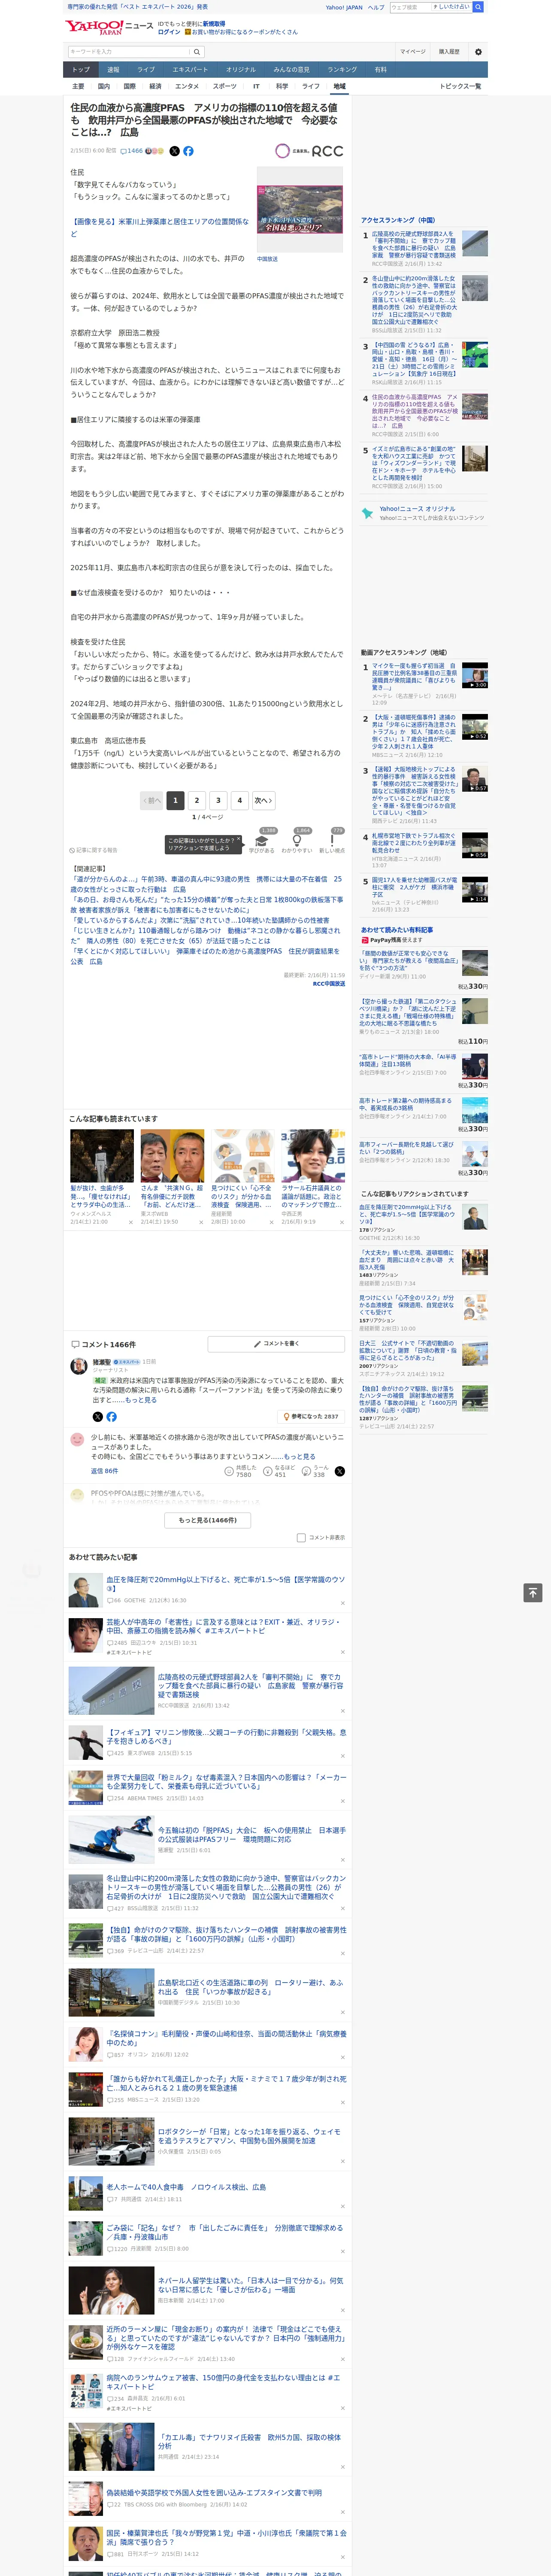Click the ログイン link
The height and width of the screenshot is (2576, 551).
pyautogui.click(x=169, y=32)
